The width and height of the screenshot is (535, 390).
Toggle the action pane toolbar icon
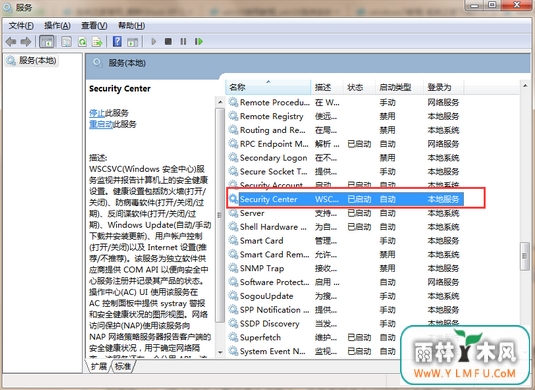[132, 42]
